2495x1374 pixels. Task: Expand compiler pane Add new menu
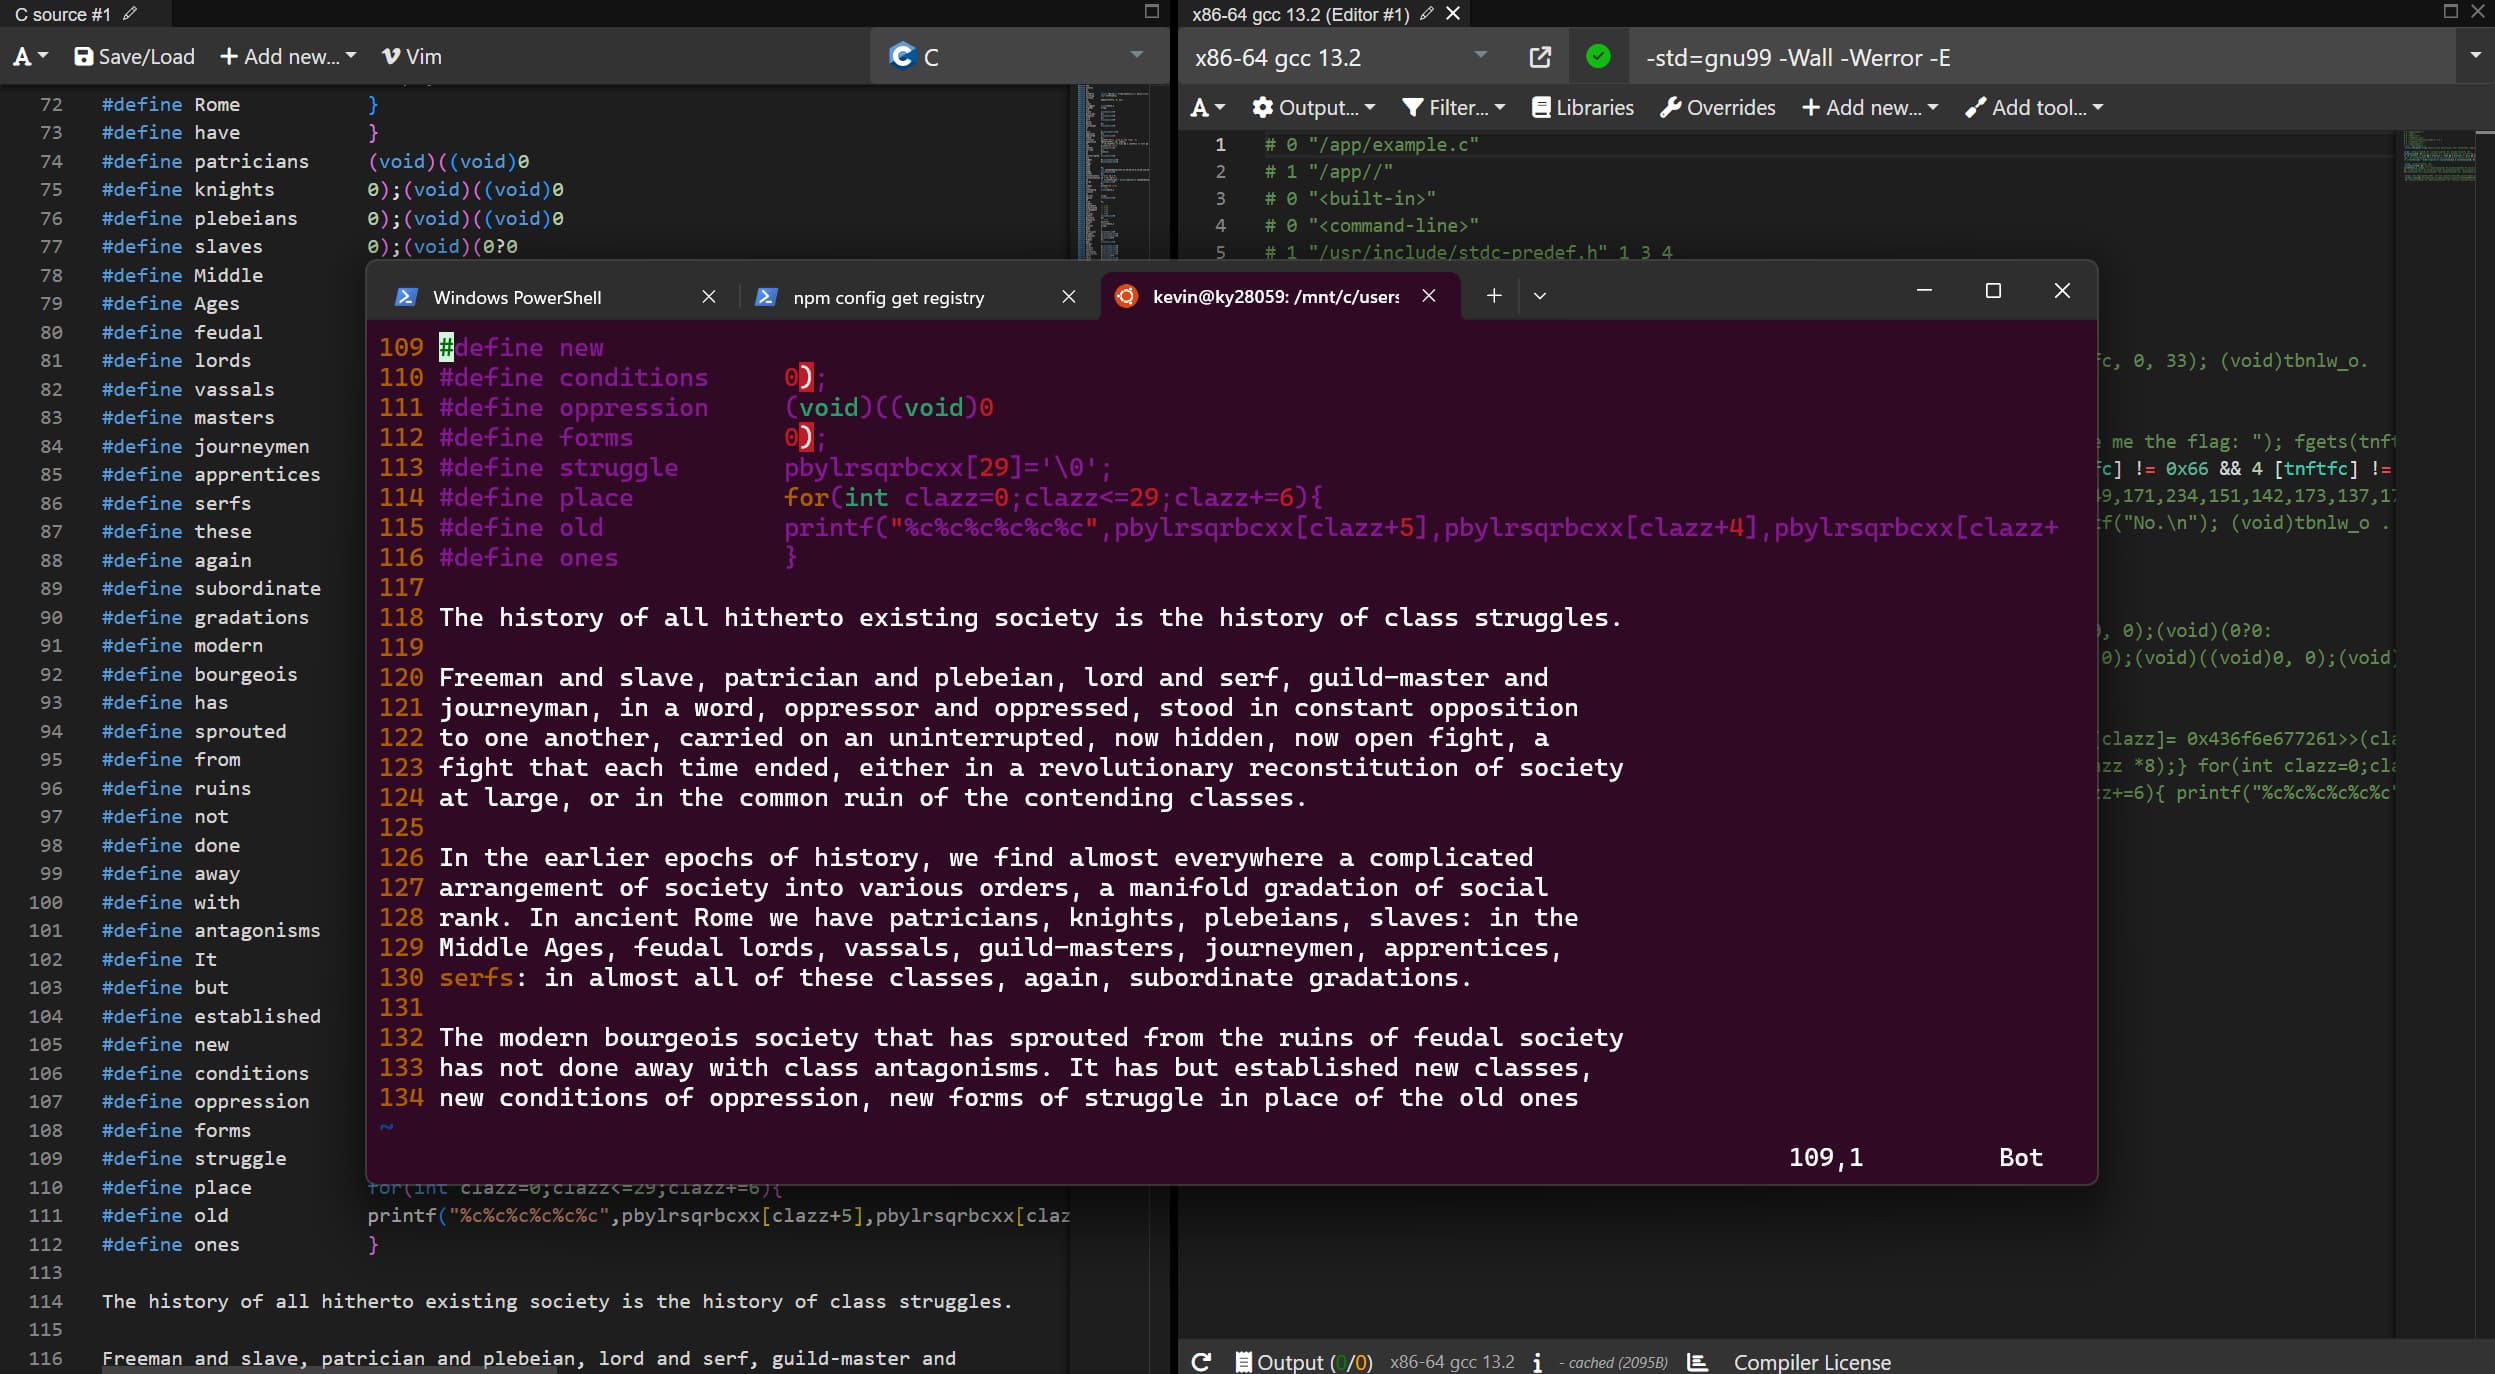(x=1870, y=108)
